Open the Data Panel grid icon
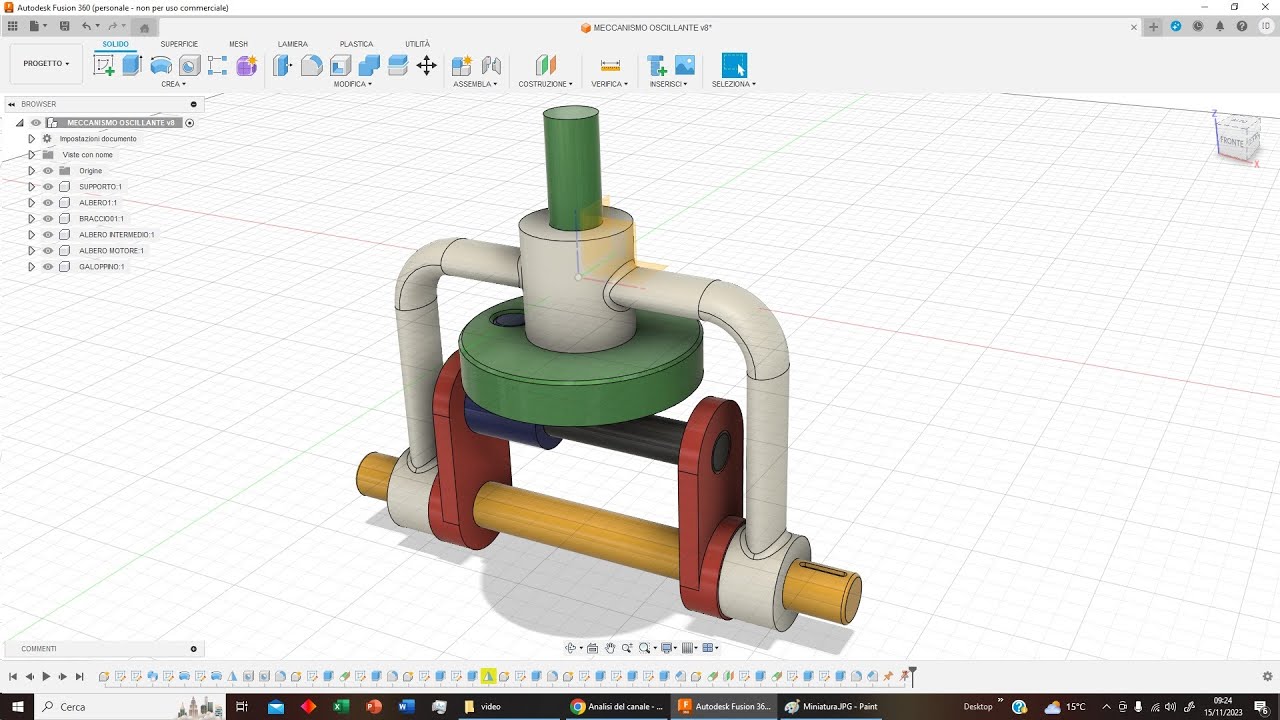 pyautogui.click(x=13, y=26)
